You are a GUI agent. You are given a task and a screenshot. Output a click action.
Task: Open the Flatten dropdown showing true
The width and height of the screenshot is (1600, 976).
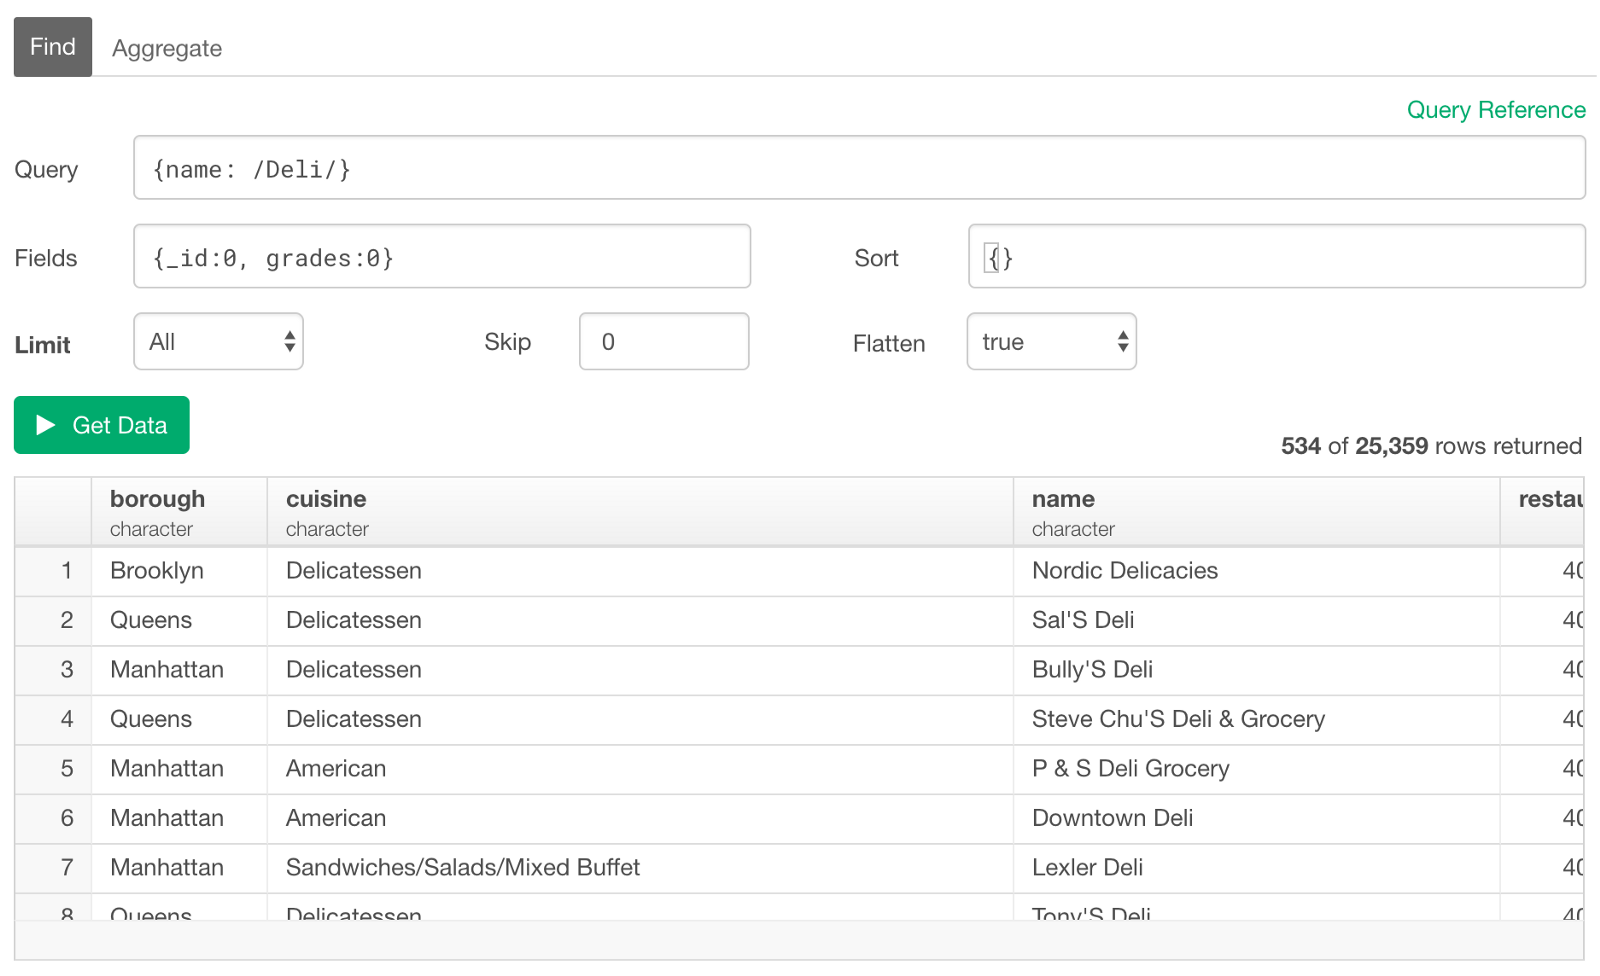coord(1052,342)
